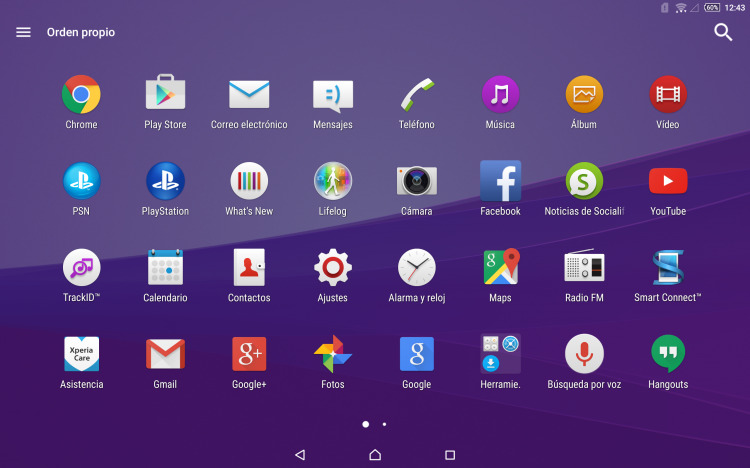Screen dimensions: 750x468
Task: Launch the Google search app
Action: point(417,354)
